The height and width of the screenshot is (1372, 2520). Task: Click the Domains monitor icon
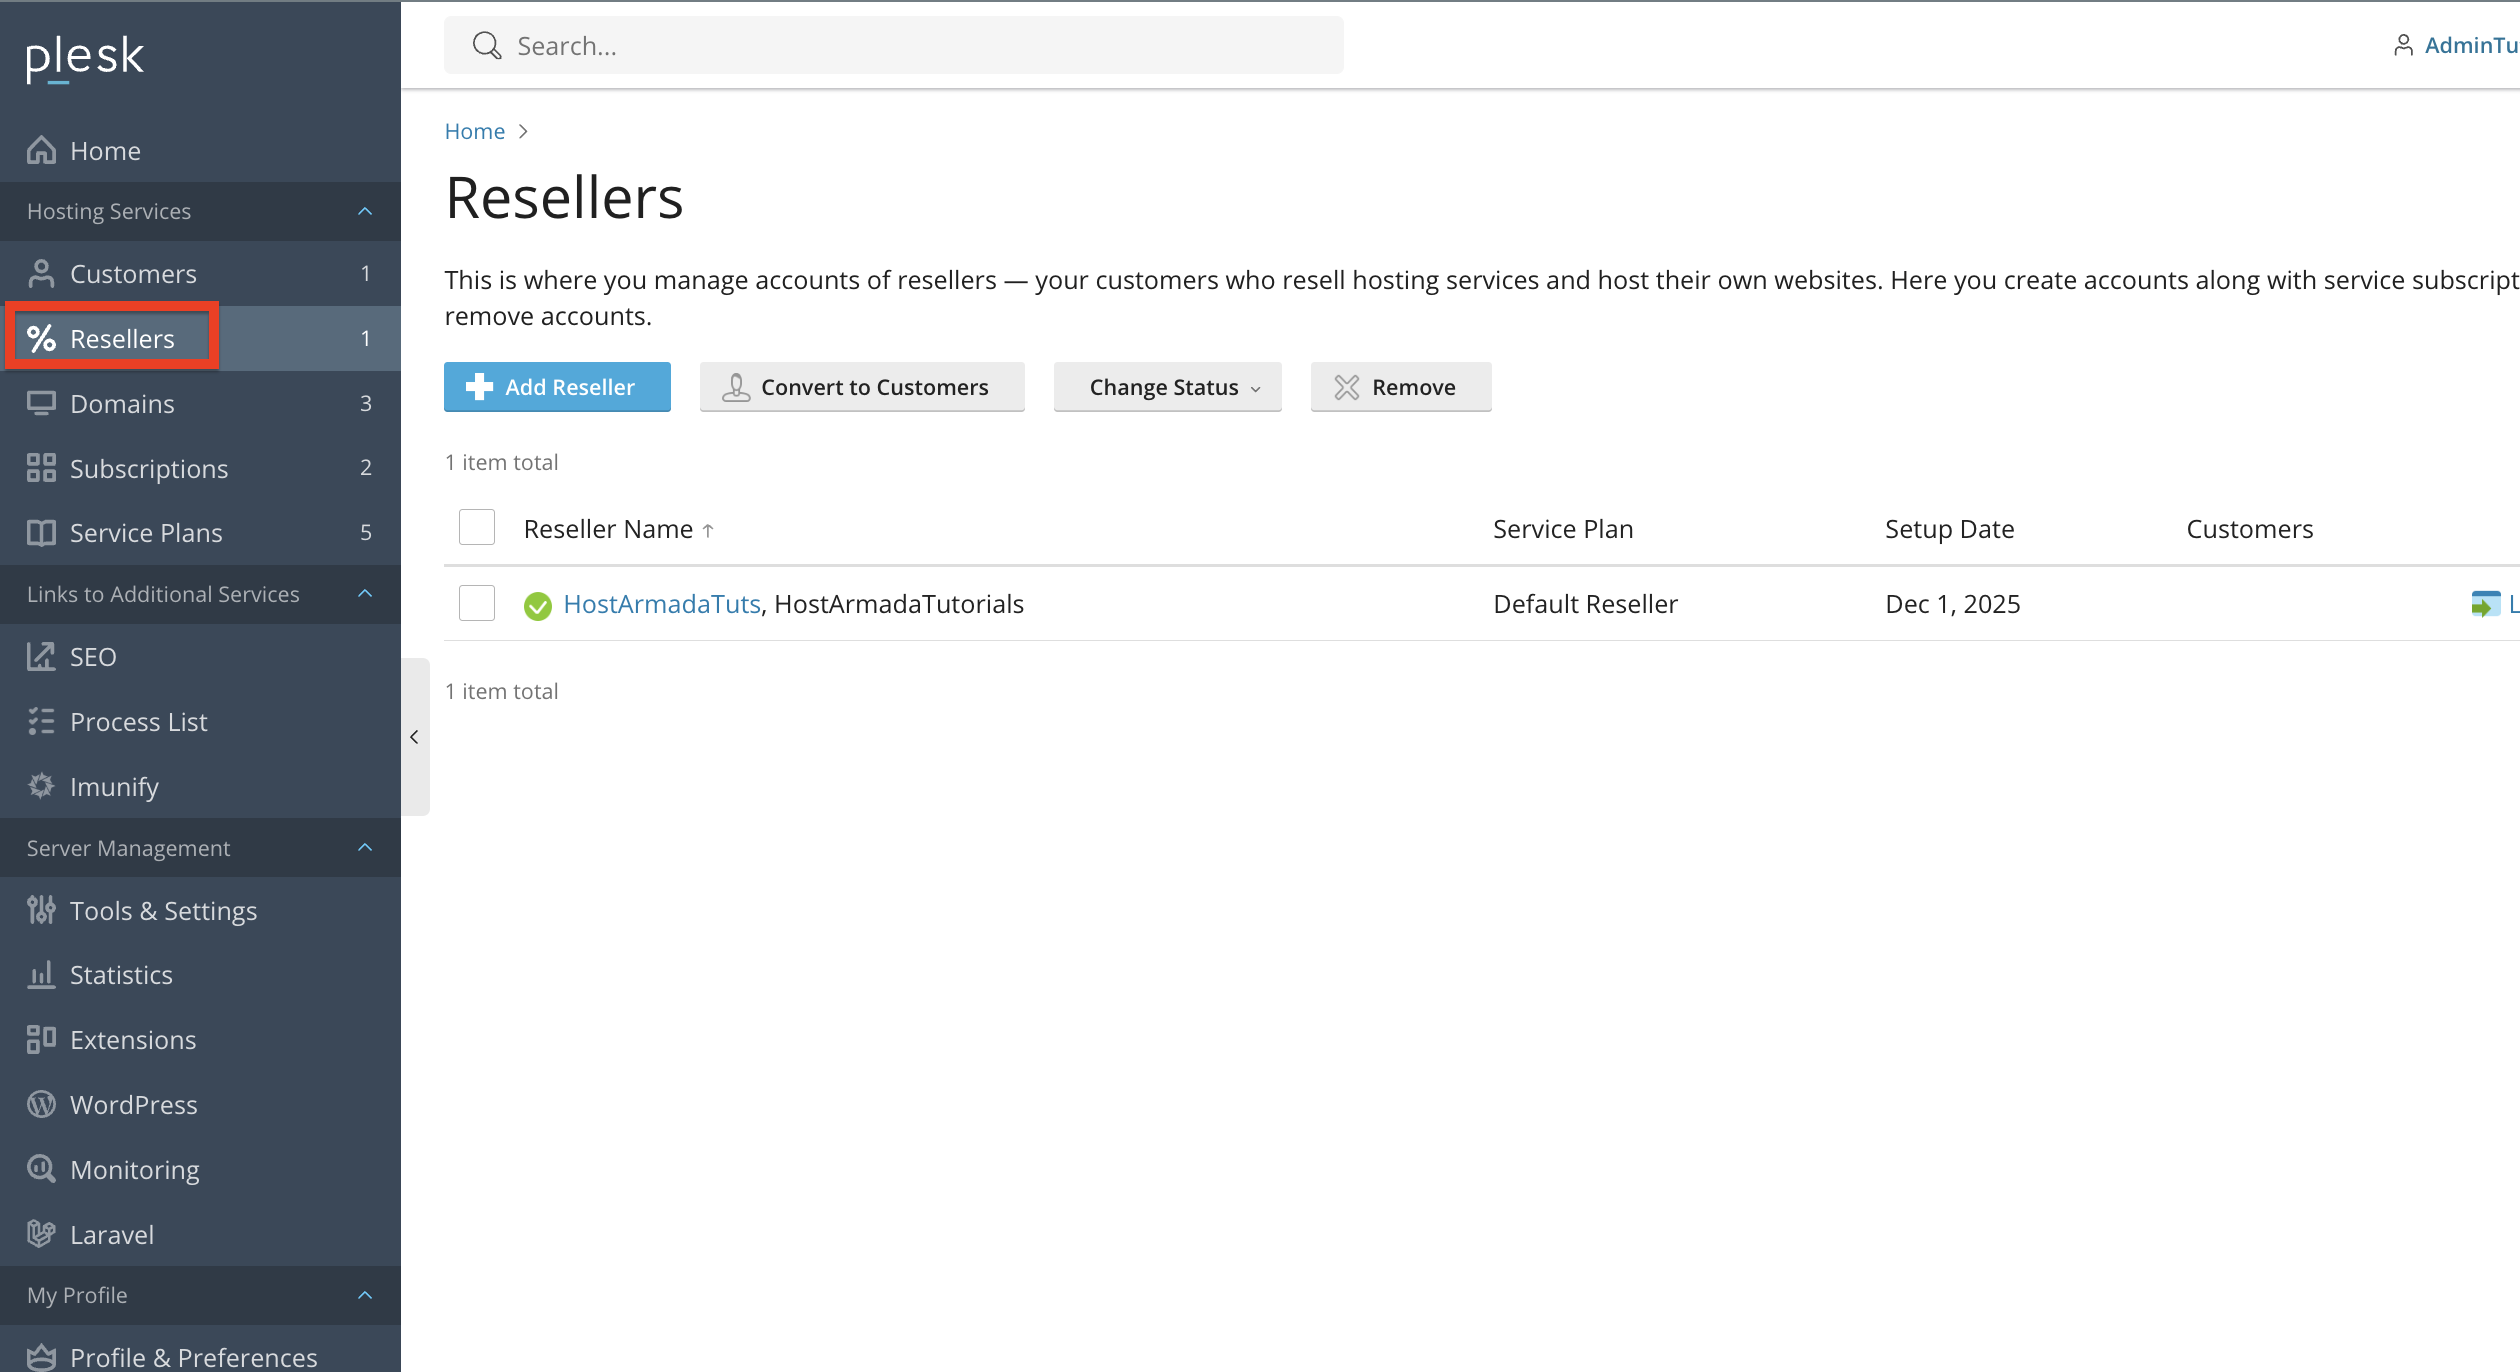pos(41,403)
